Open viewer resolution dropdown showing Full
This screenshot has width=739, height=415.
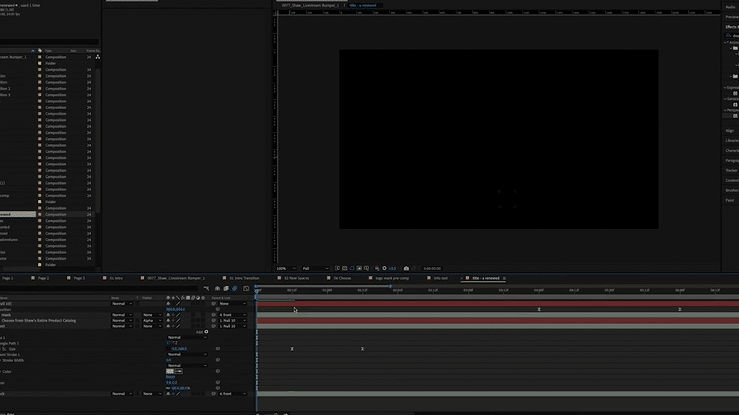[x=315, y=269]
